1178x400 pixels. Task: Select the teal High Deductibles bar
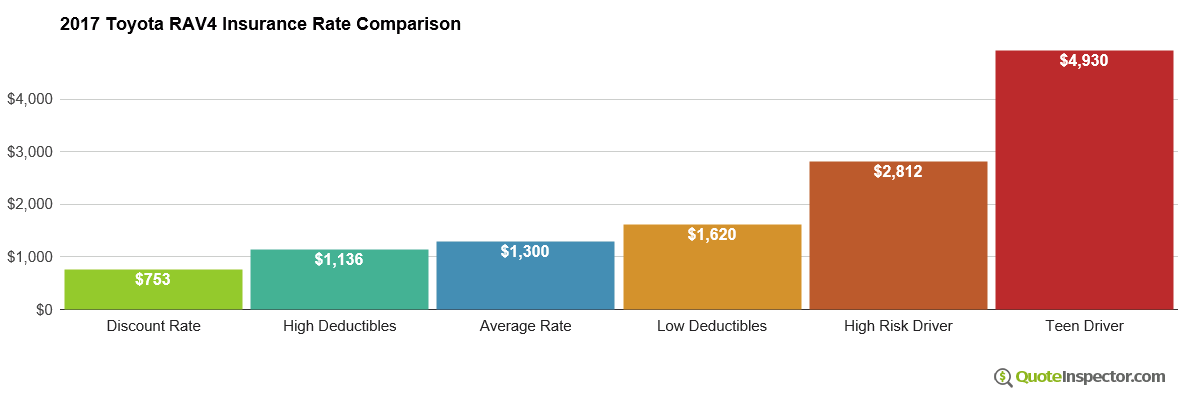(x=339, y=286)
